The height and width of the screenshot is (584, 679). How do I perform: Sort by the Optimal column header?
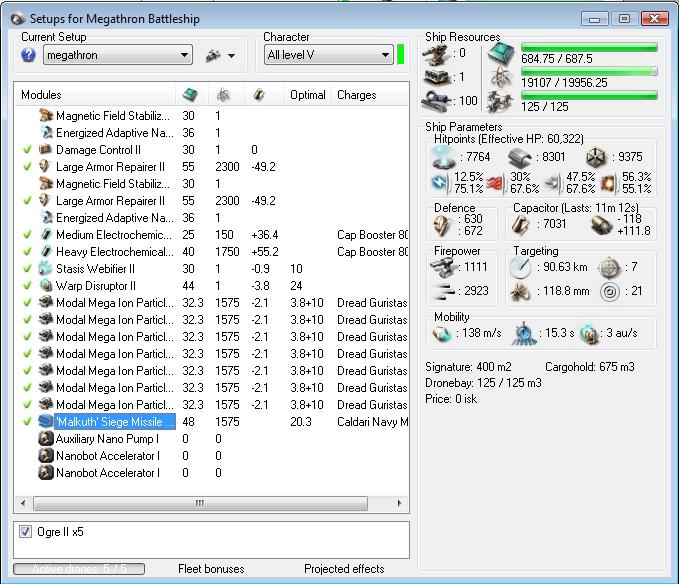307,95
